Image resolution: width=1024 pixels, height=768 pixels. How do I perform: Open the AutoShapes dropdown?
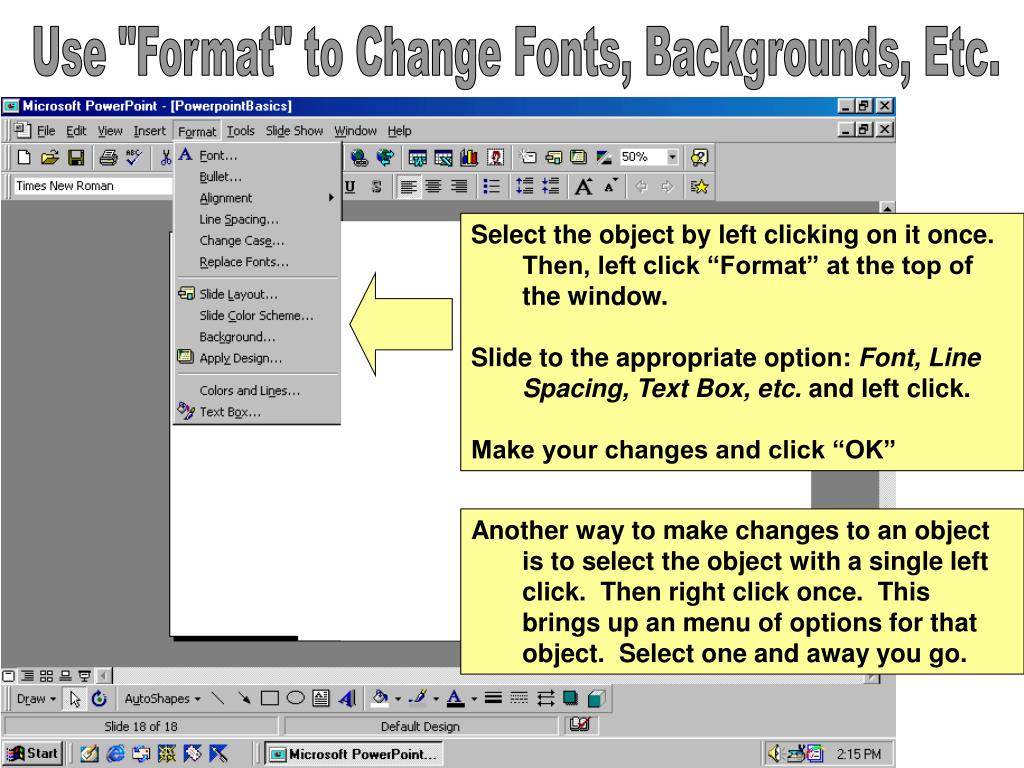pos(163,699)
